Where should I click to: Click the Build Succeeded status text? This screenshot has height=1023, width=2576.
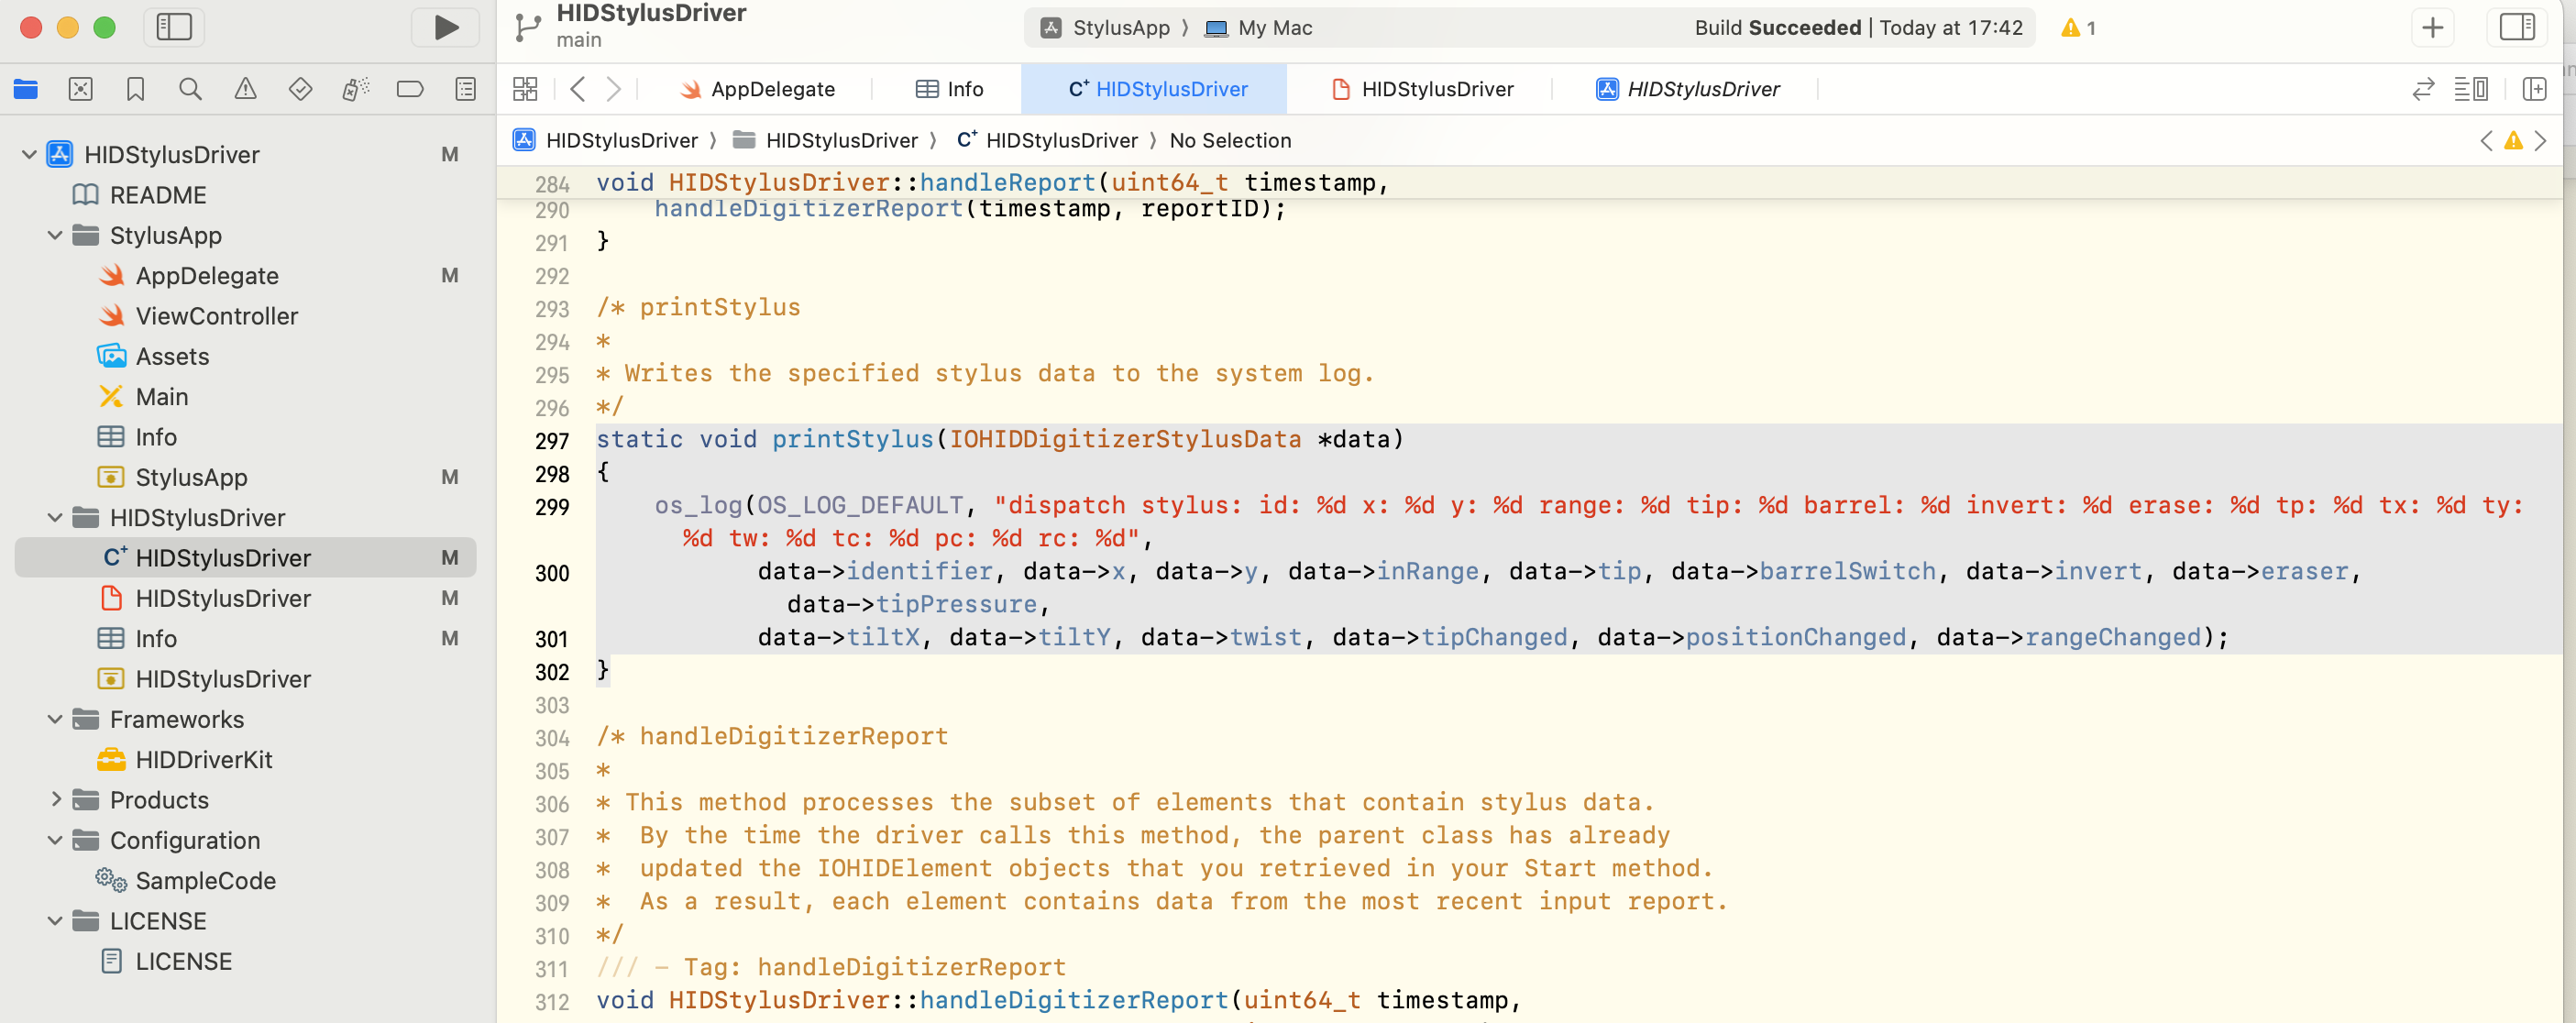pos(1777,28)
